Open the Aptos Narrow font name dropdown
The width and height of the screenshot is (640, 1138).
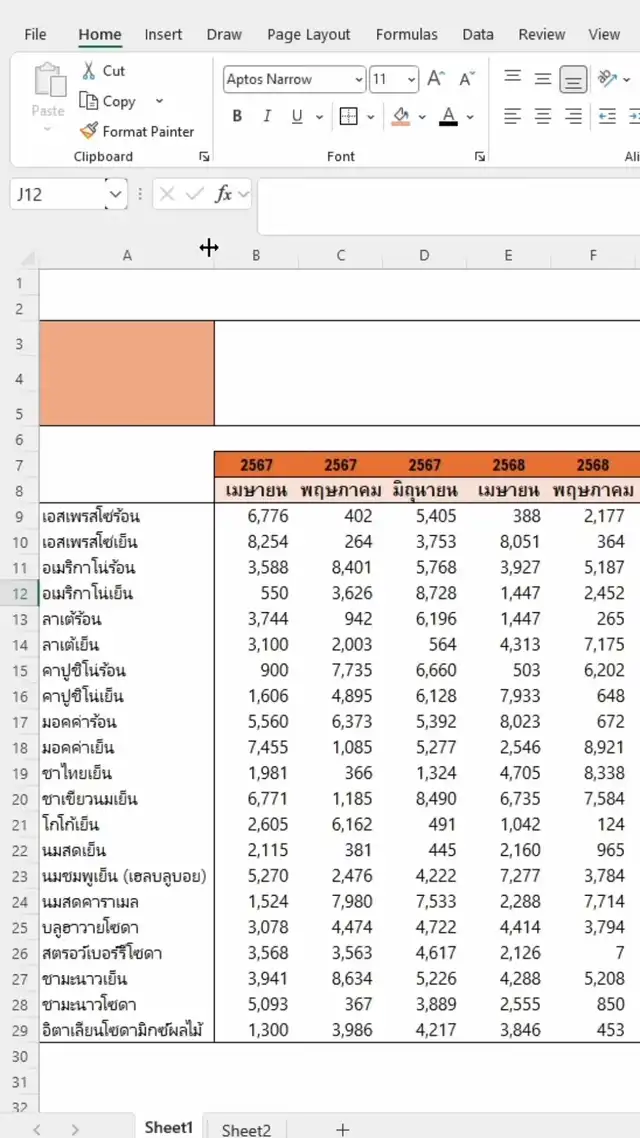(x=359, y=79)
